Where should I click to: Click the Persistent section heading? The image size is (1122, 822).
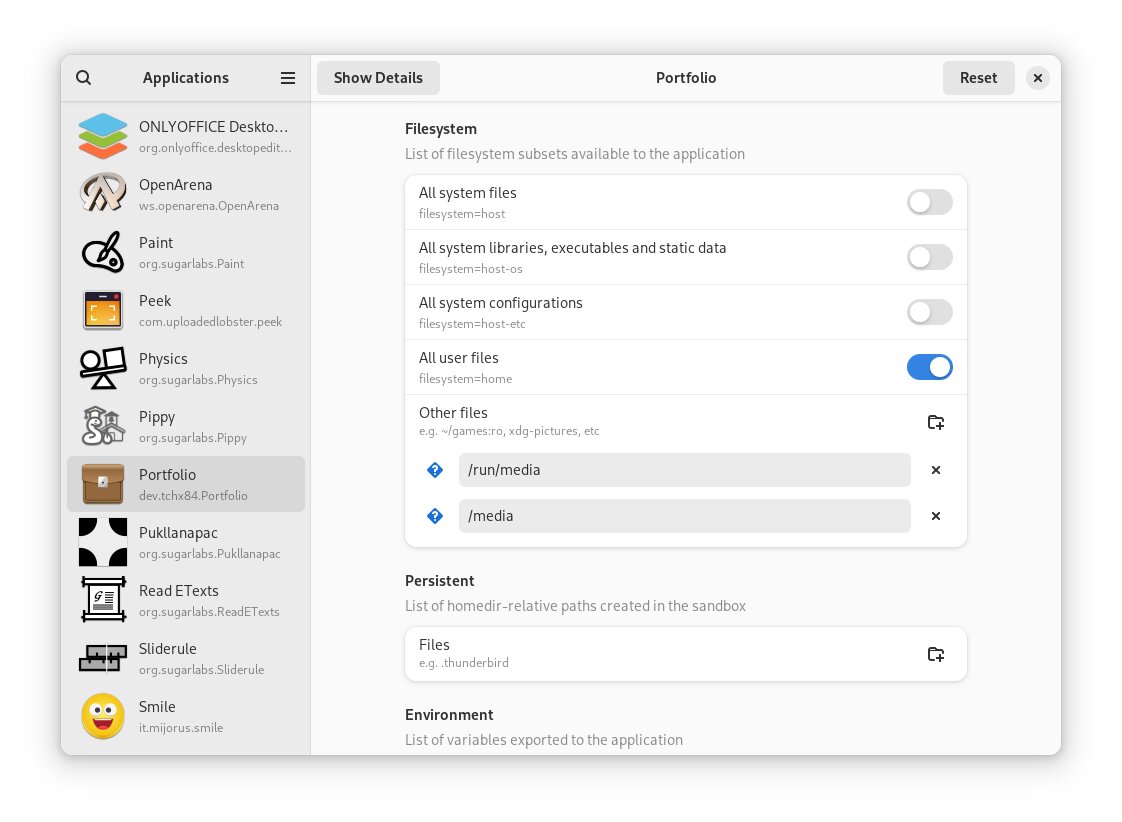[x=440, y=581]
